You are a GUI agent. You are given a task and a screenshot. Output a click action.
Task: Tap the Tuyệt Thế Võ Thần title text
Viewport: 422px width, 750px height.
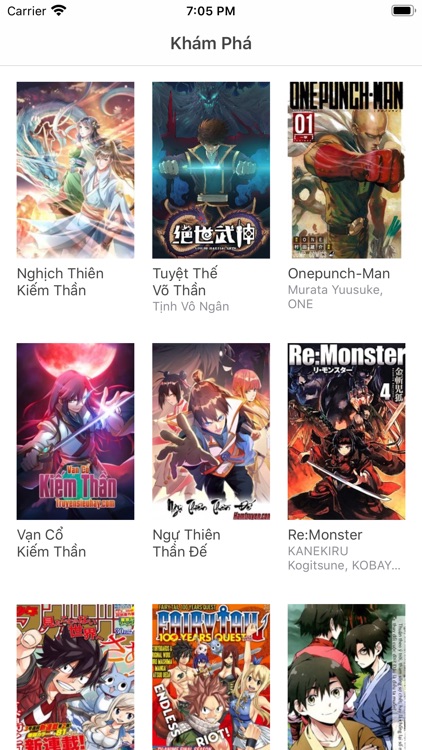click(x=185, y=282)
